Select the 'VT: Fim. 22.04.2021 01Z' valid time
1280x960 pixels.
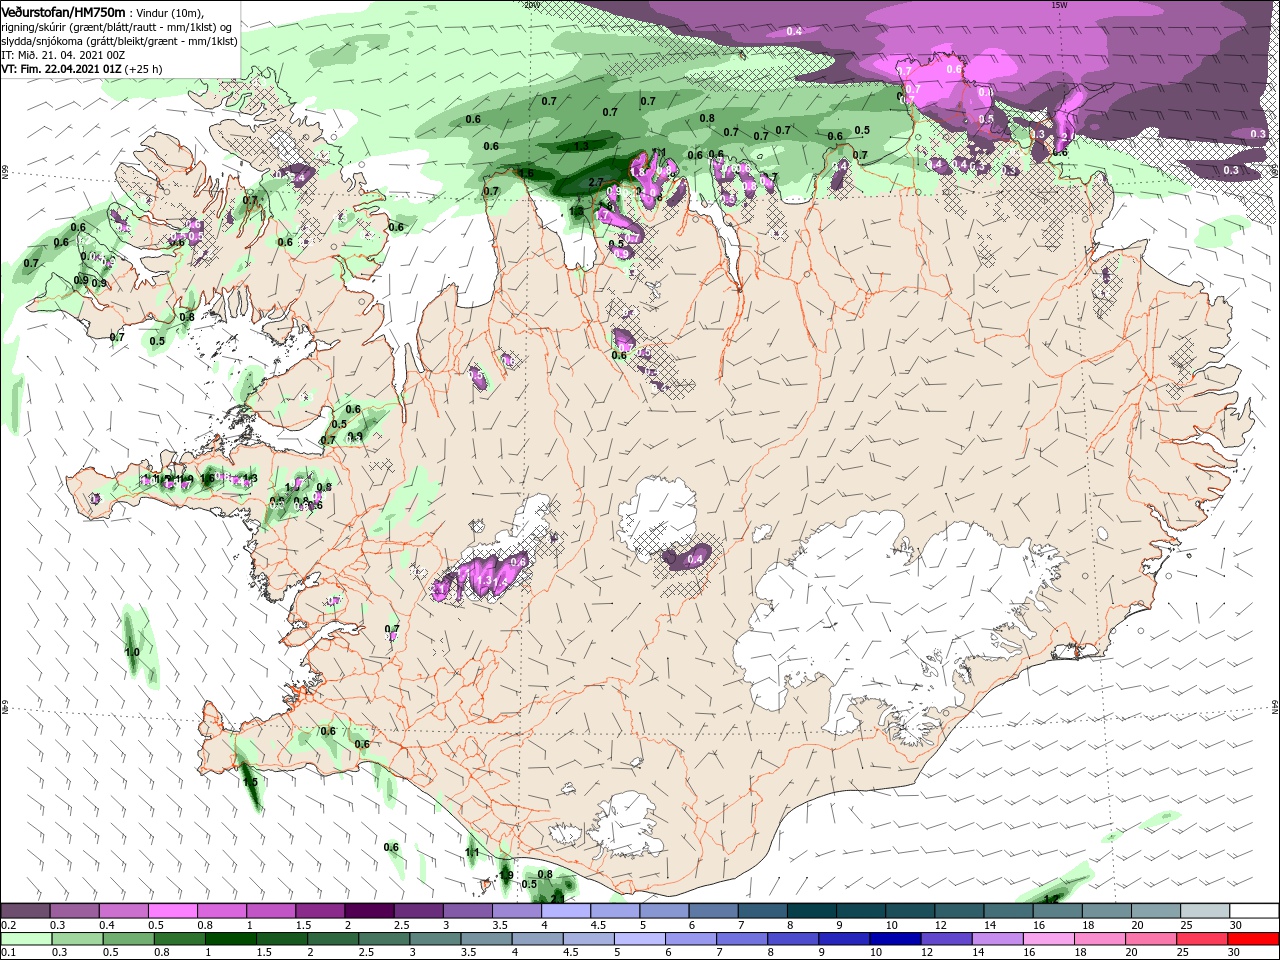(61, 69)
